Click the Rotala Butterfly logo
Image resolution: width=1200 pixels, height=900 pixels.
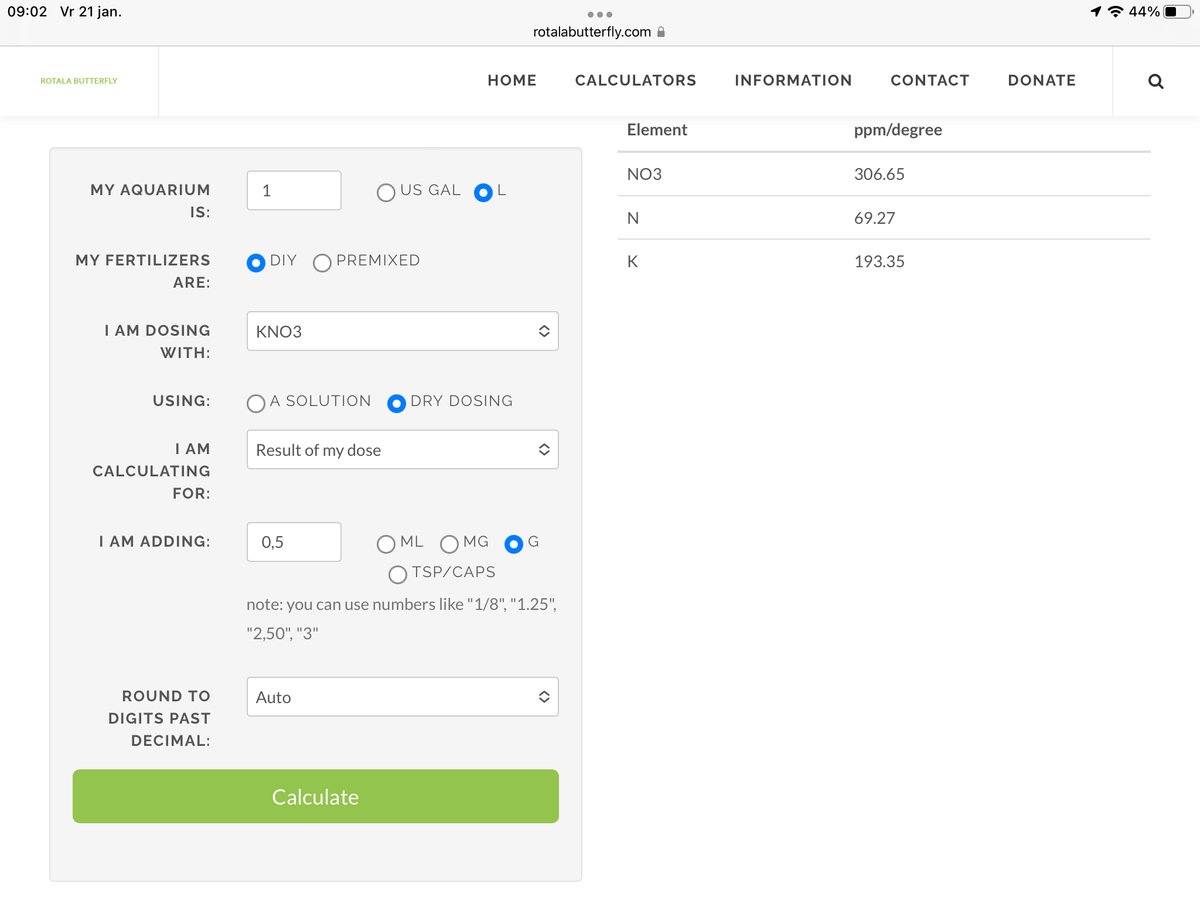click(78, 81)
